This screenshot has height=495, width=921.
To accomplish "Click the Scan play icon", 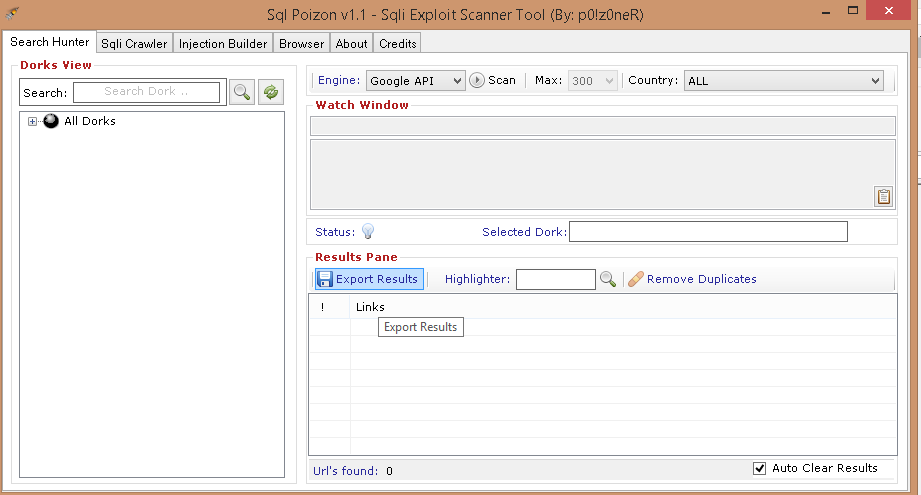I will point(477,80).
